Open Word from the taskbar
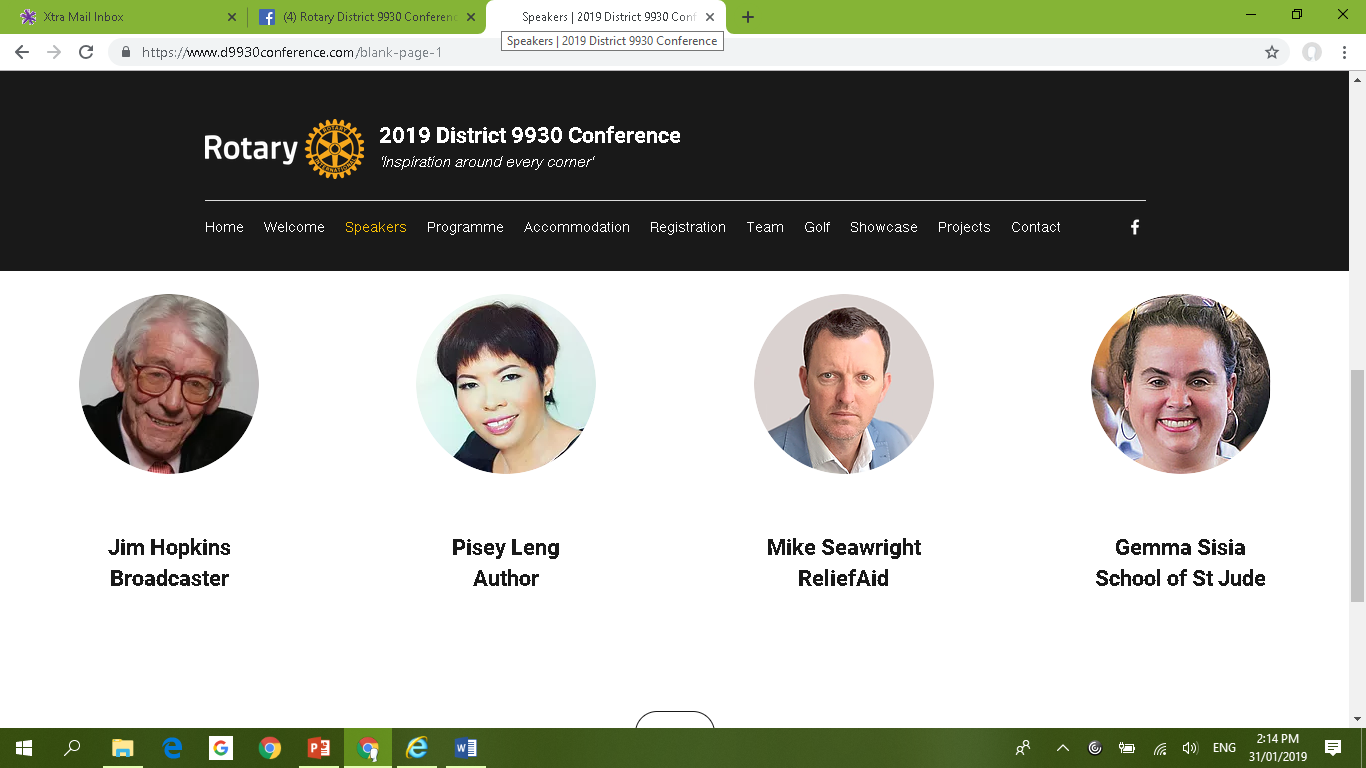 pos(465,748)
